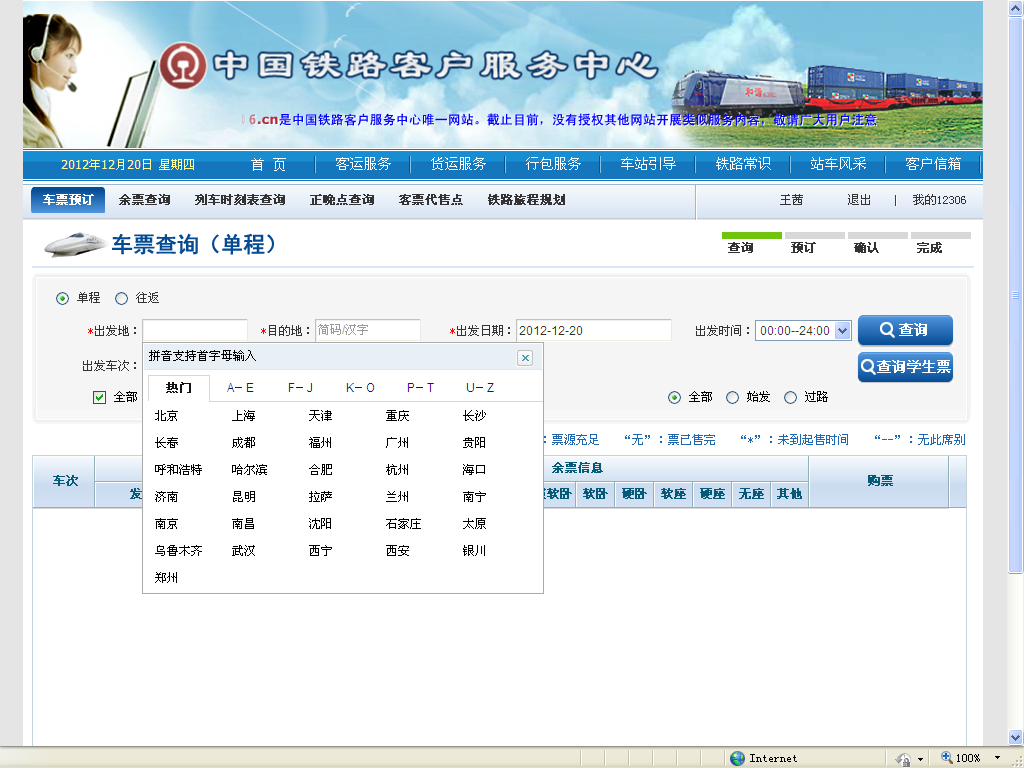Screen dimensions: 1024x768
Task: Open the 我的12306 link
Action: click(939, 200)
